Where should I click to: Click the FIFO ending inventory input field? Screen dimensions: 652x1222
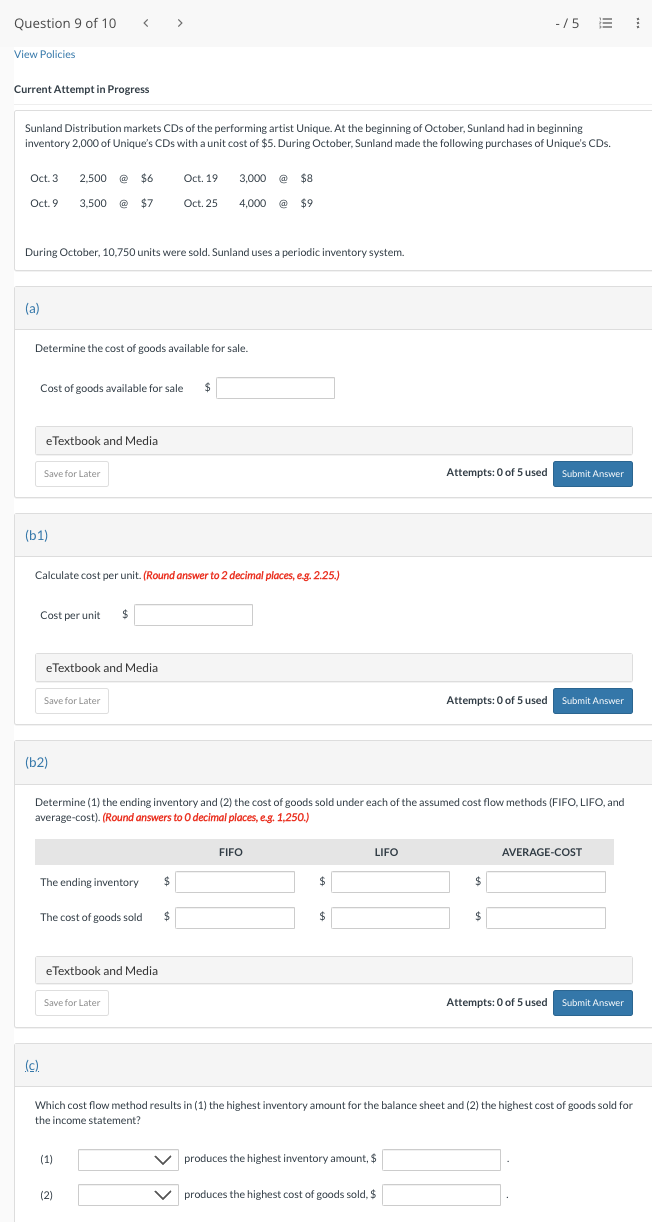click(x=235, y=881)
